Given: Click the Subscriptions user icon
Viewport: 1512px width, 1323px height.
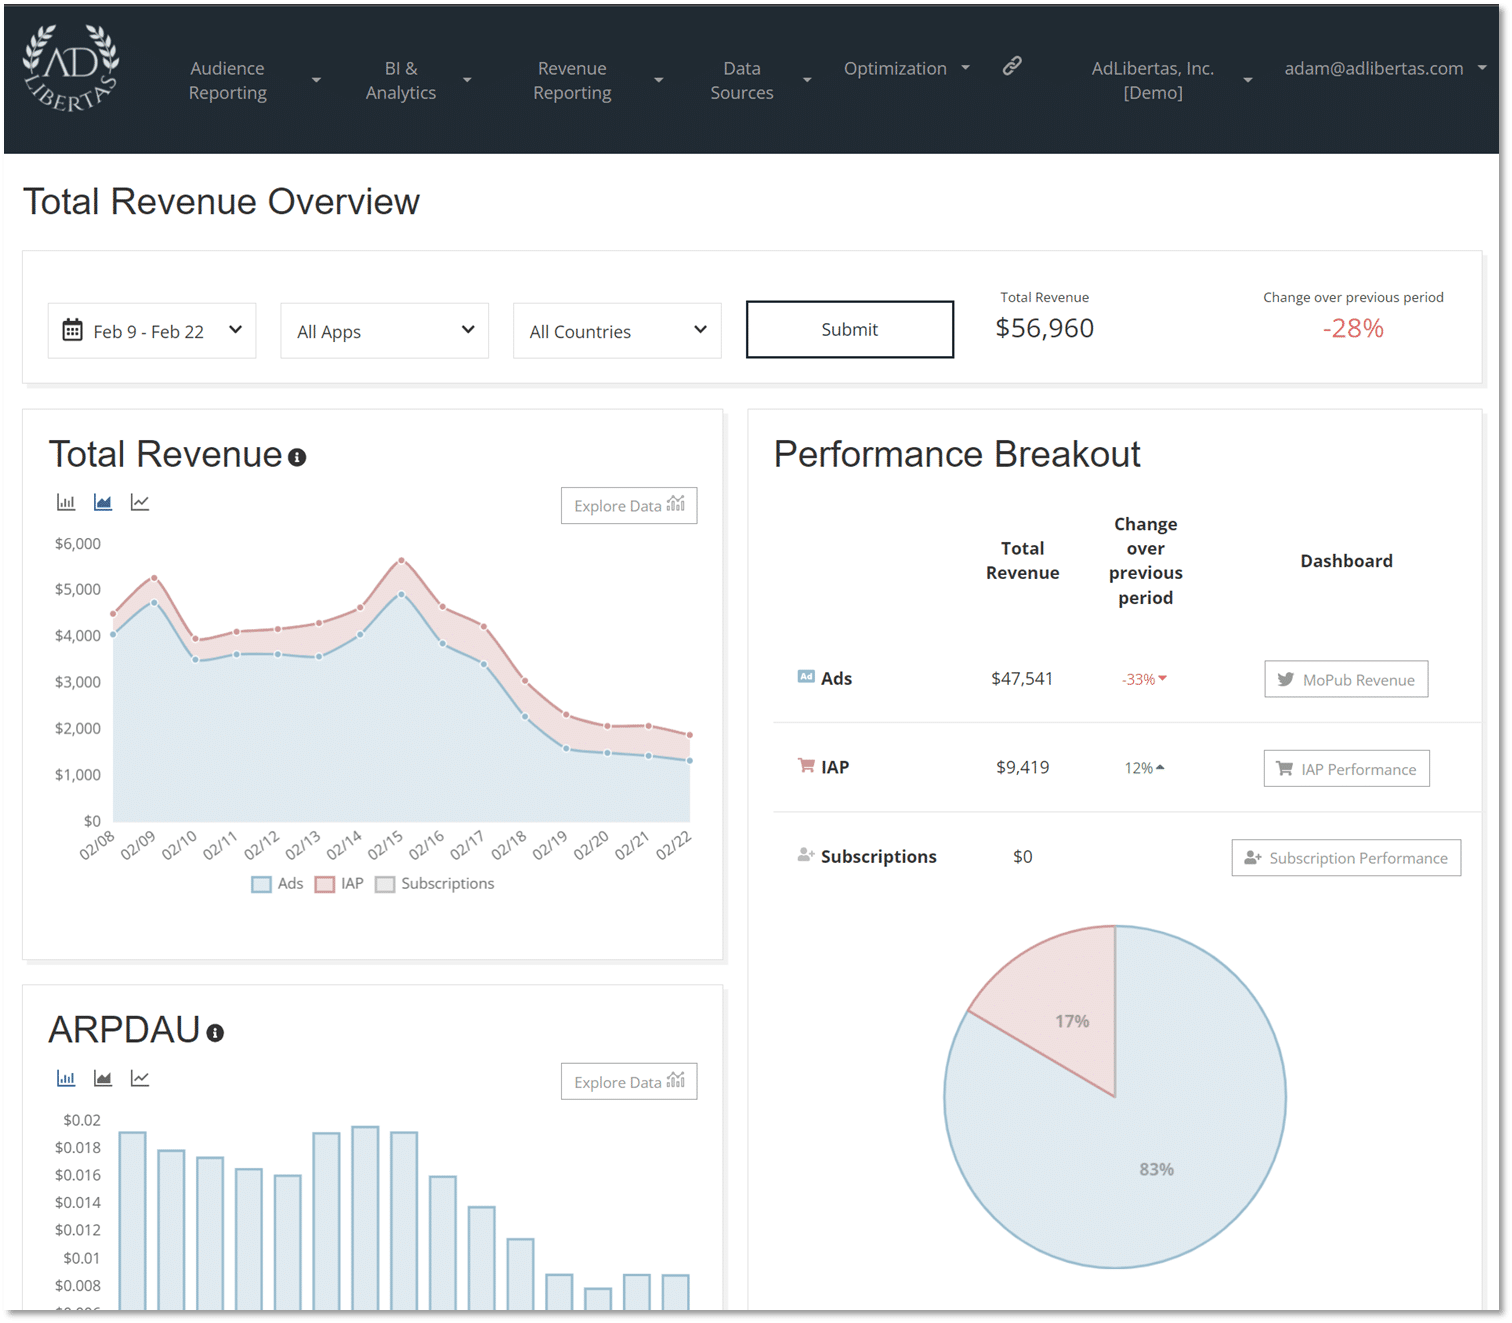Looking at the screenshot, I should (x=806, y=855).
